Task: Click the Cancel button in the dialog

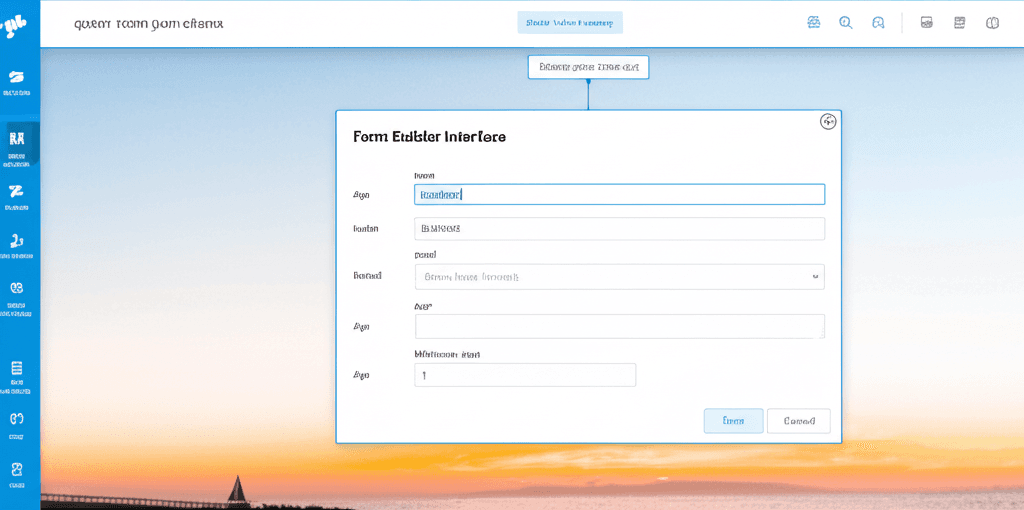Action: pyautogui.click(x=798, y=421)
